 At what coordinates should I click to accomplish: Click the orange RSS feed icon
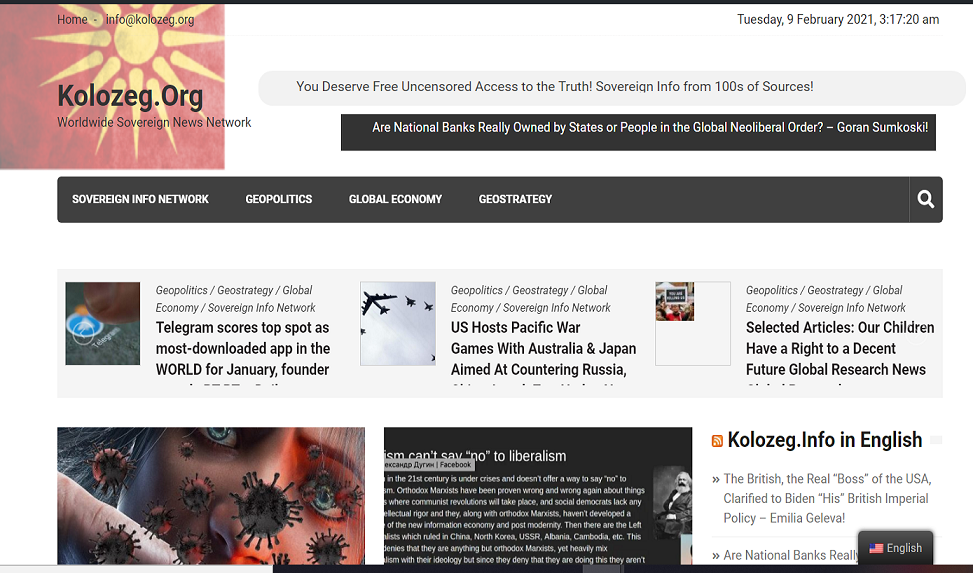(717, 441)
